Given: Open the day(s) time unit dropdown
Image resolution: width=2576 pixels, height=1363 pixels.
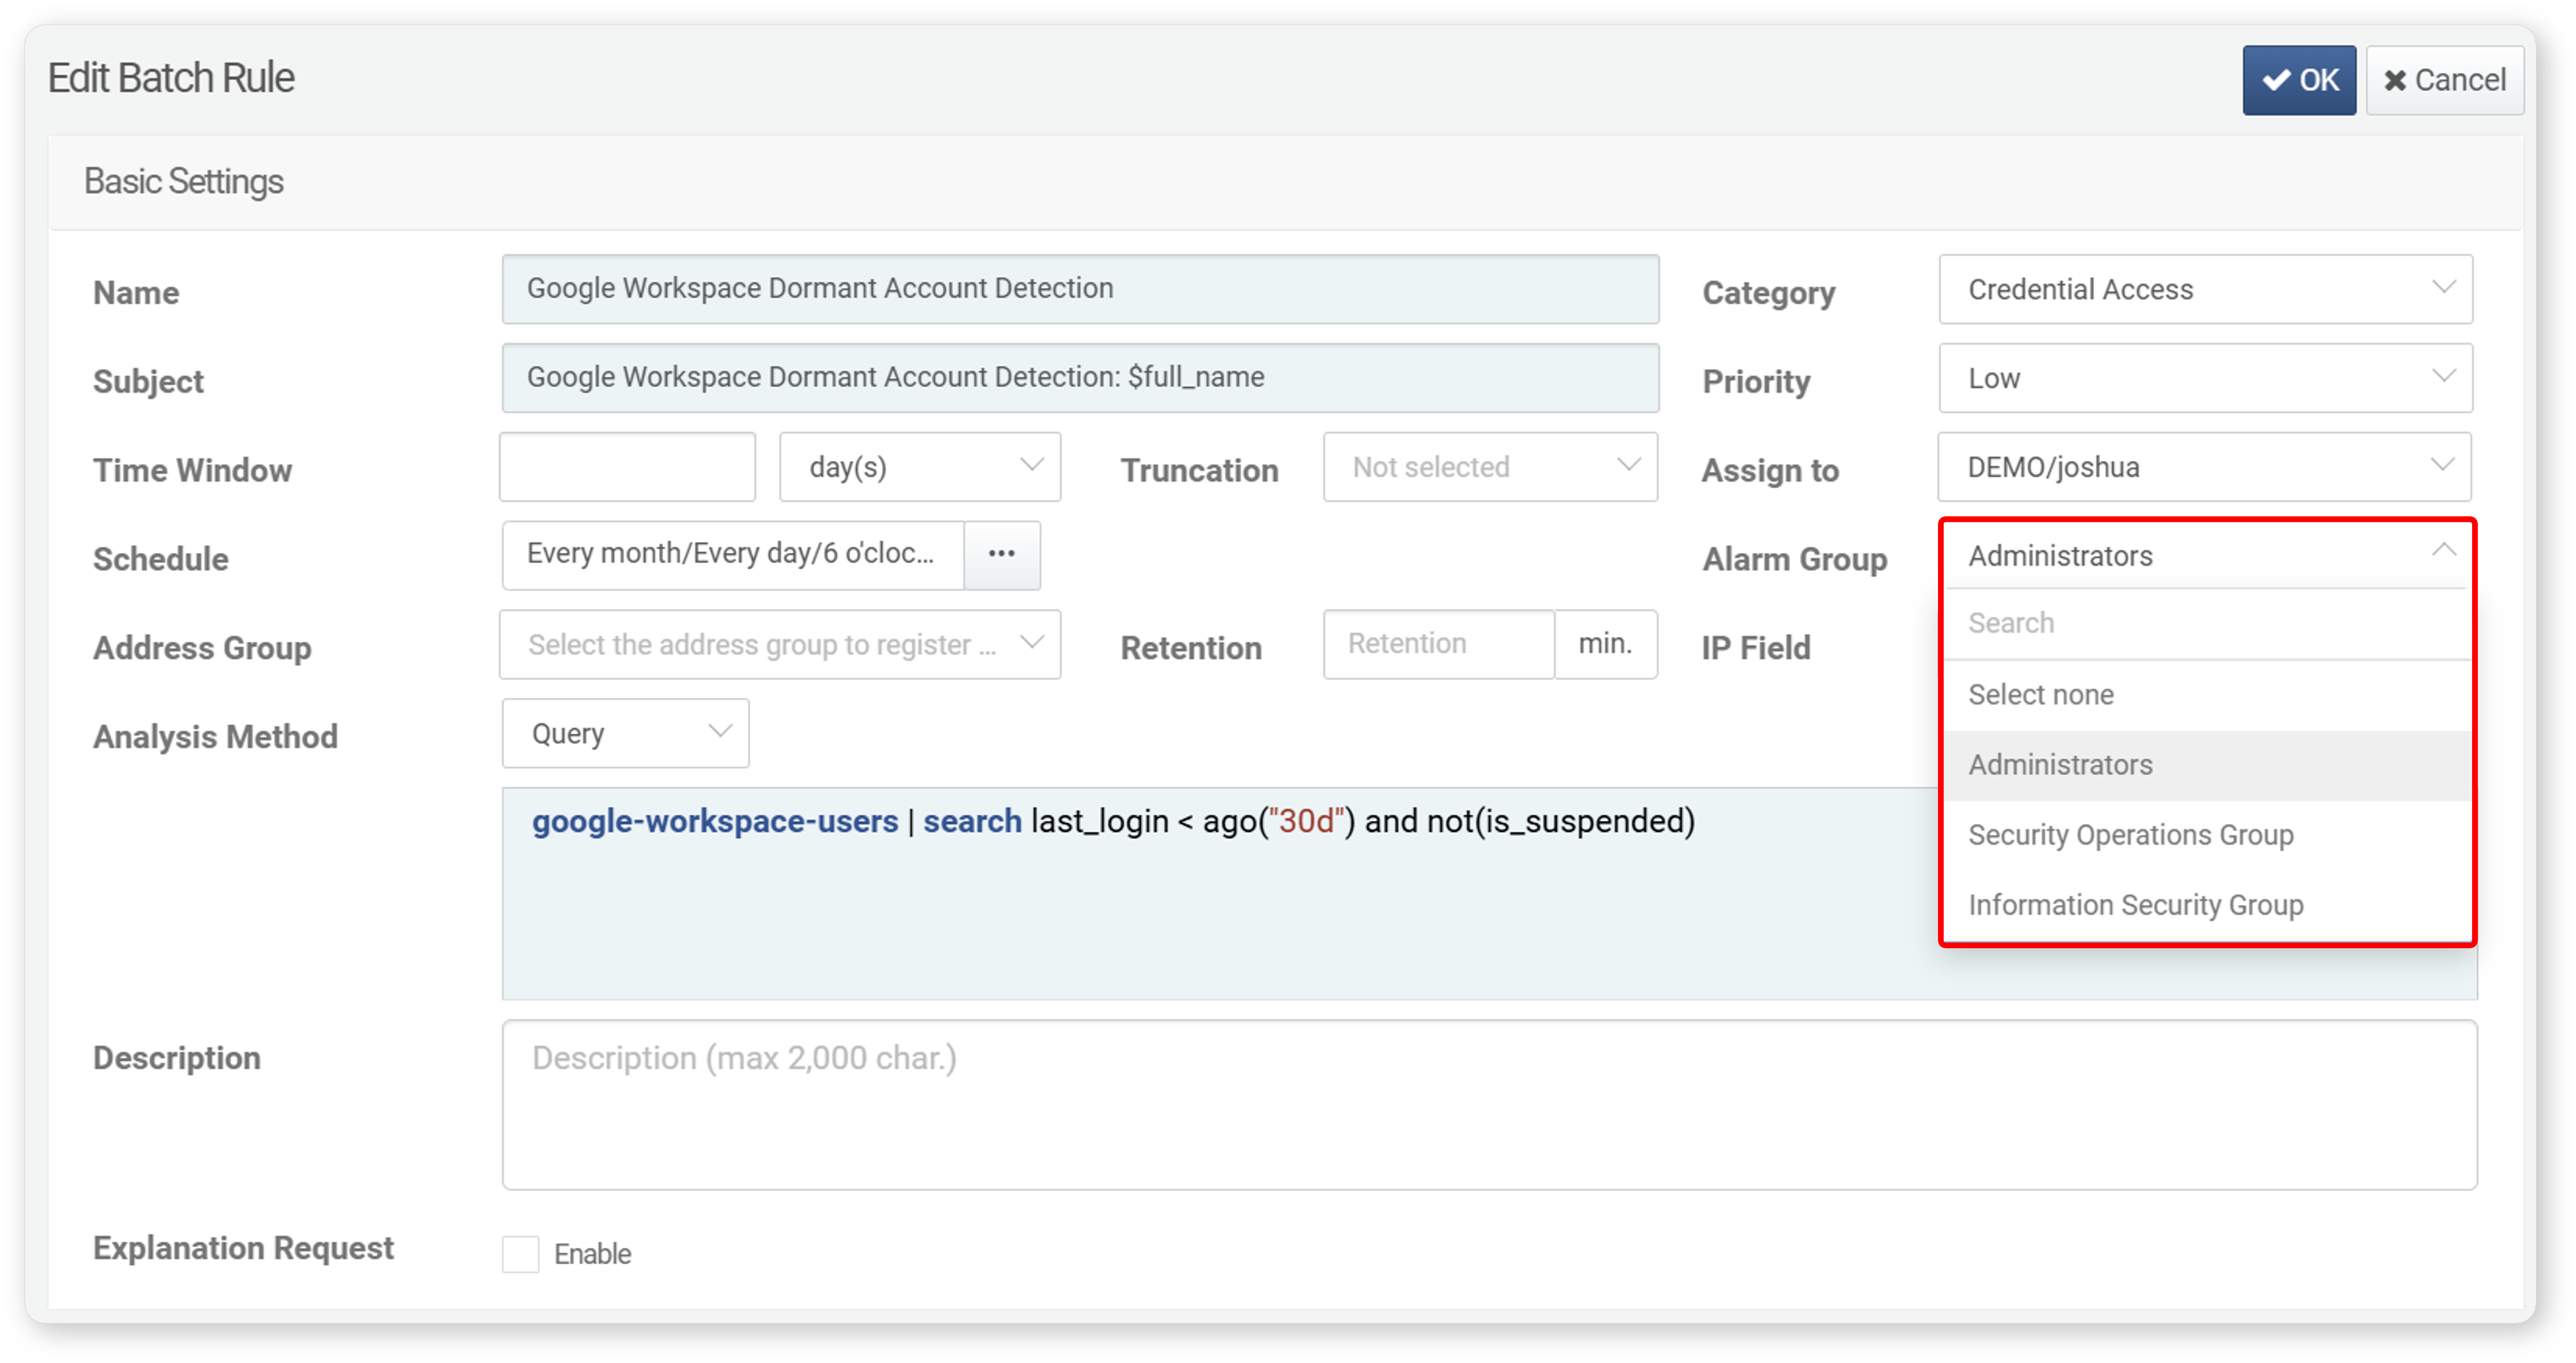Looking at the screenshot, I should (x=920, y=466).
